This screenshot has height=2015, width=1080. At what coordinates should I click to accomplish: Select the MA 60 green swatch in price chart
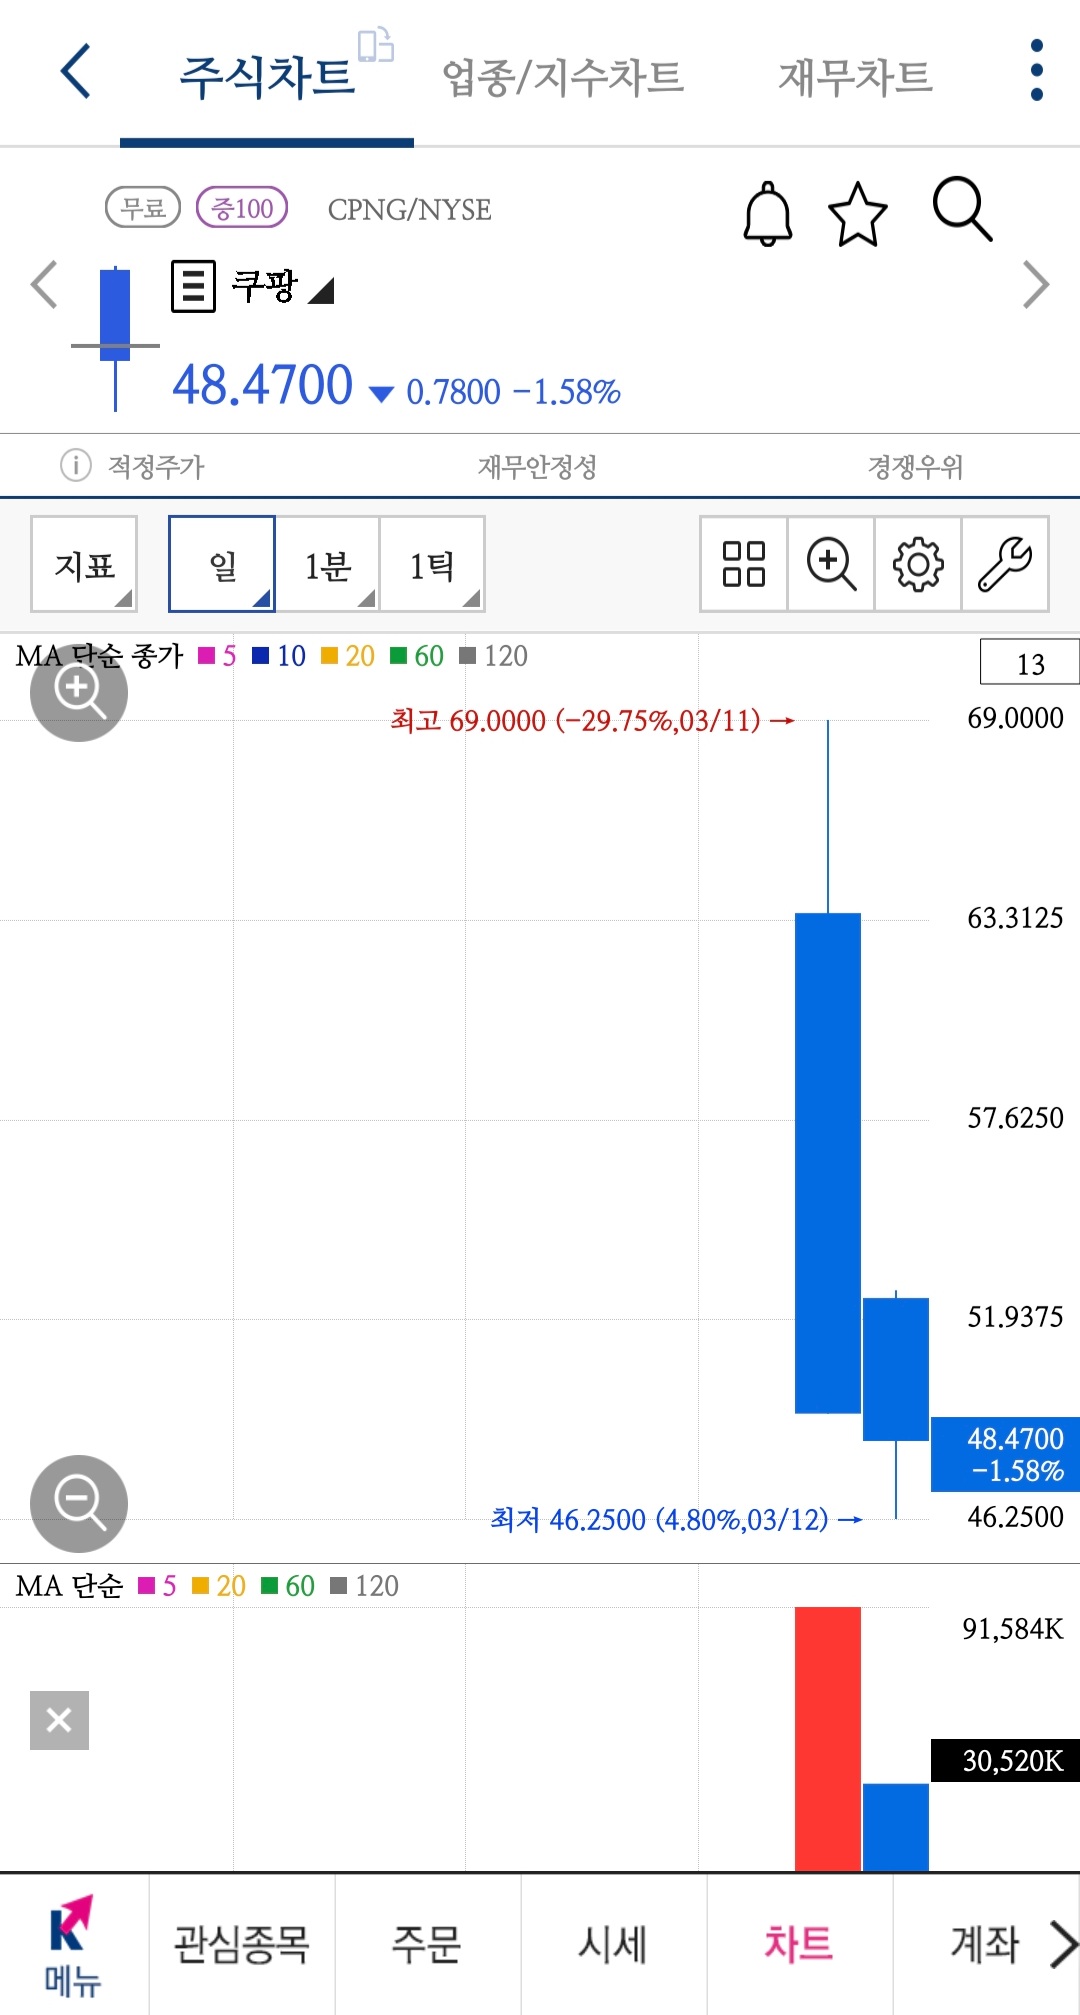398,655
